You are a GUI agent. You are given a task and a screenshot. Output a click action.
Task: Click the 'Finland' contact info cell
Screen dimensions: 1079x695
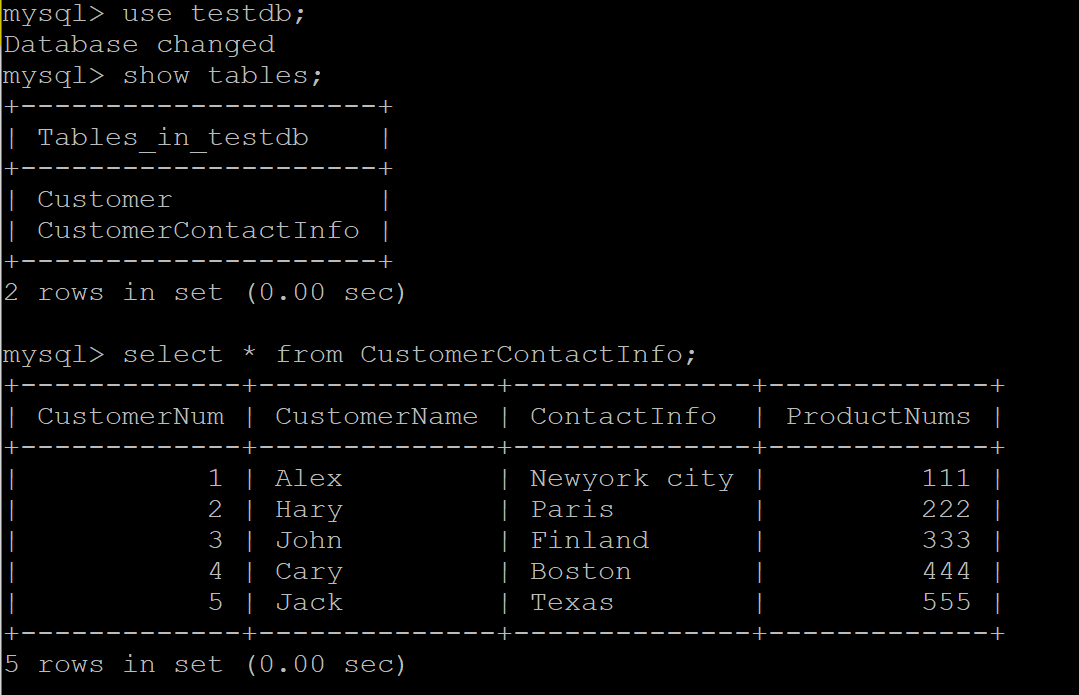click(x=590, y=541)
